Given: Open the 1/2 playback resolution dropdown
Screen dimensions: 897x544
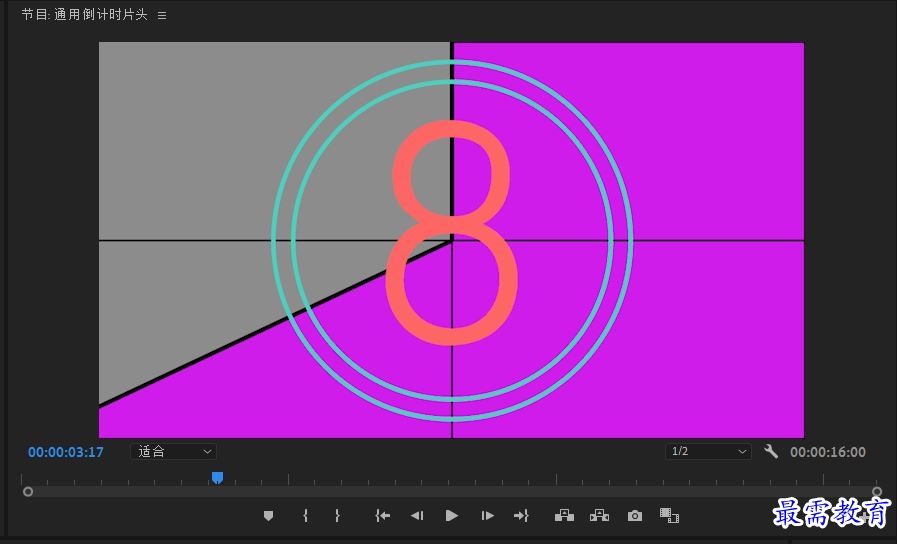Looking at the screenshot, I should [708, 451].
